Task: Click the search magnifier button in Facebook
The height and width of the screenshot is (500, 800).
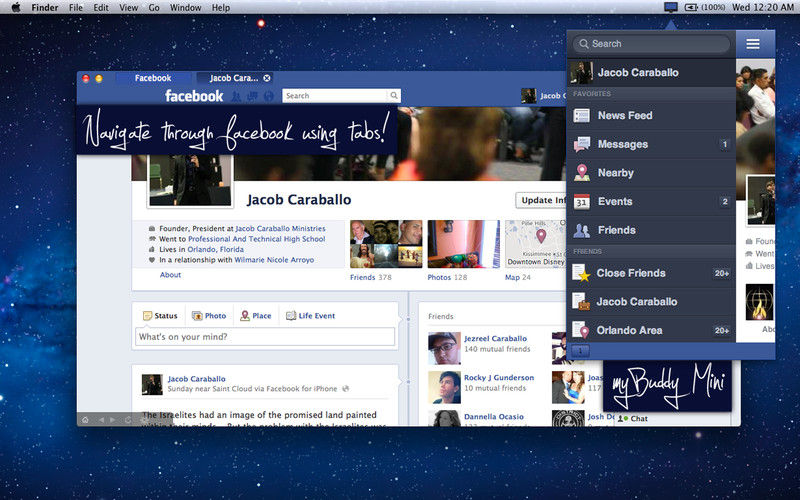Action: point(394,96)
